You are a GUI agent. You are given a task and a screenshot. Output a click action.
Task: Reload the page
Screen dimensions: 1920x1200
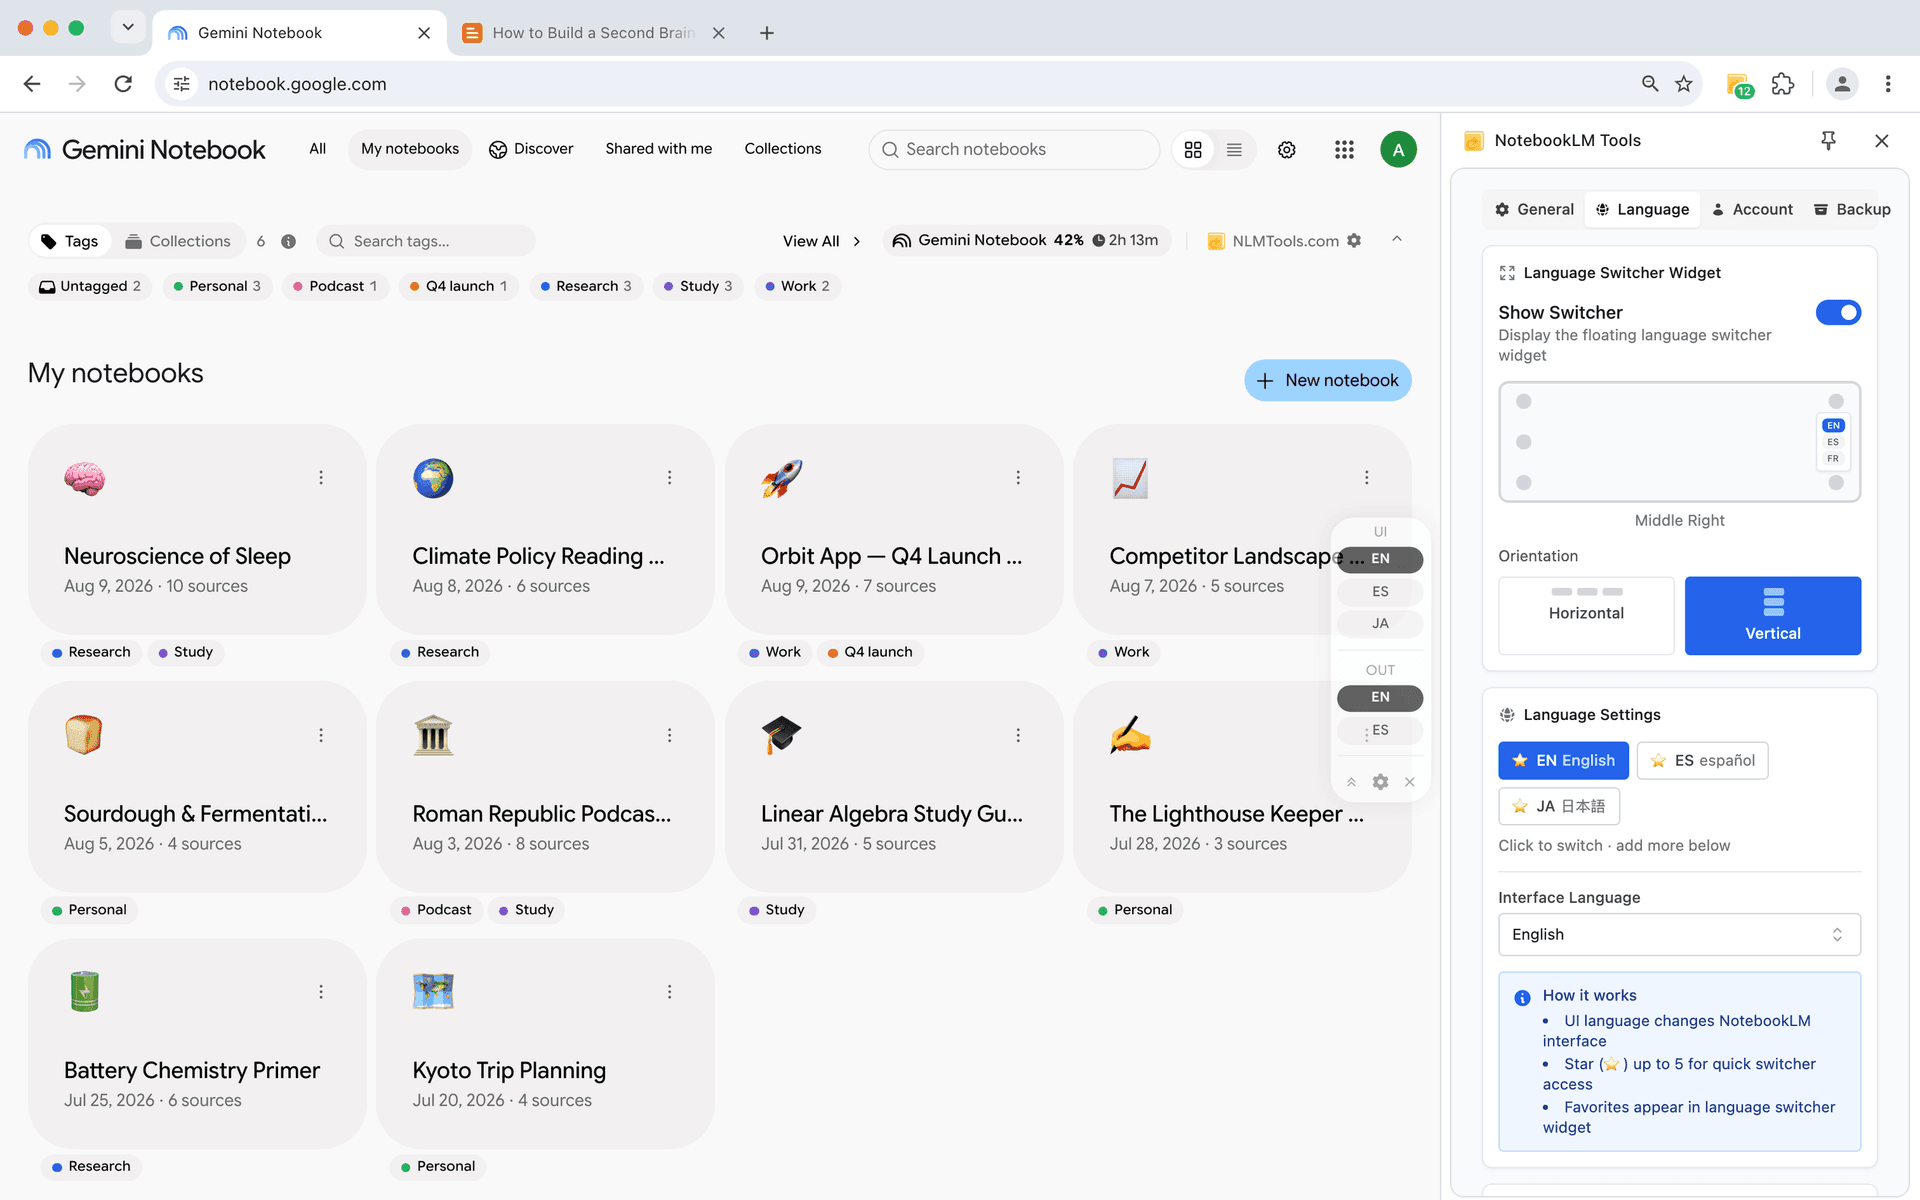(123, 84)
